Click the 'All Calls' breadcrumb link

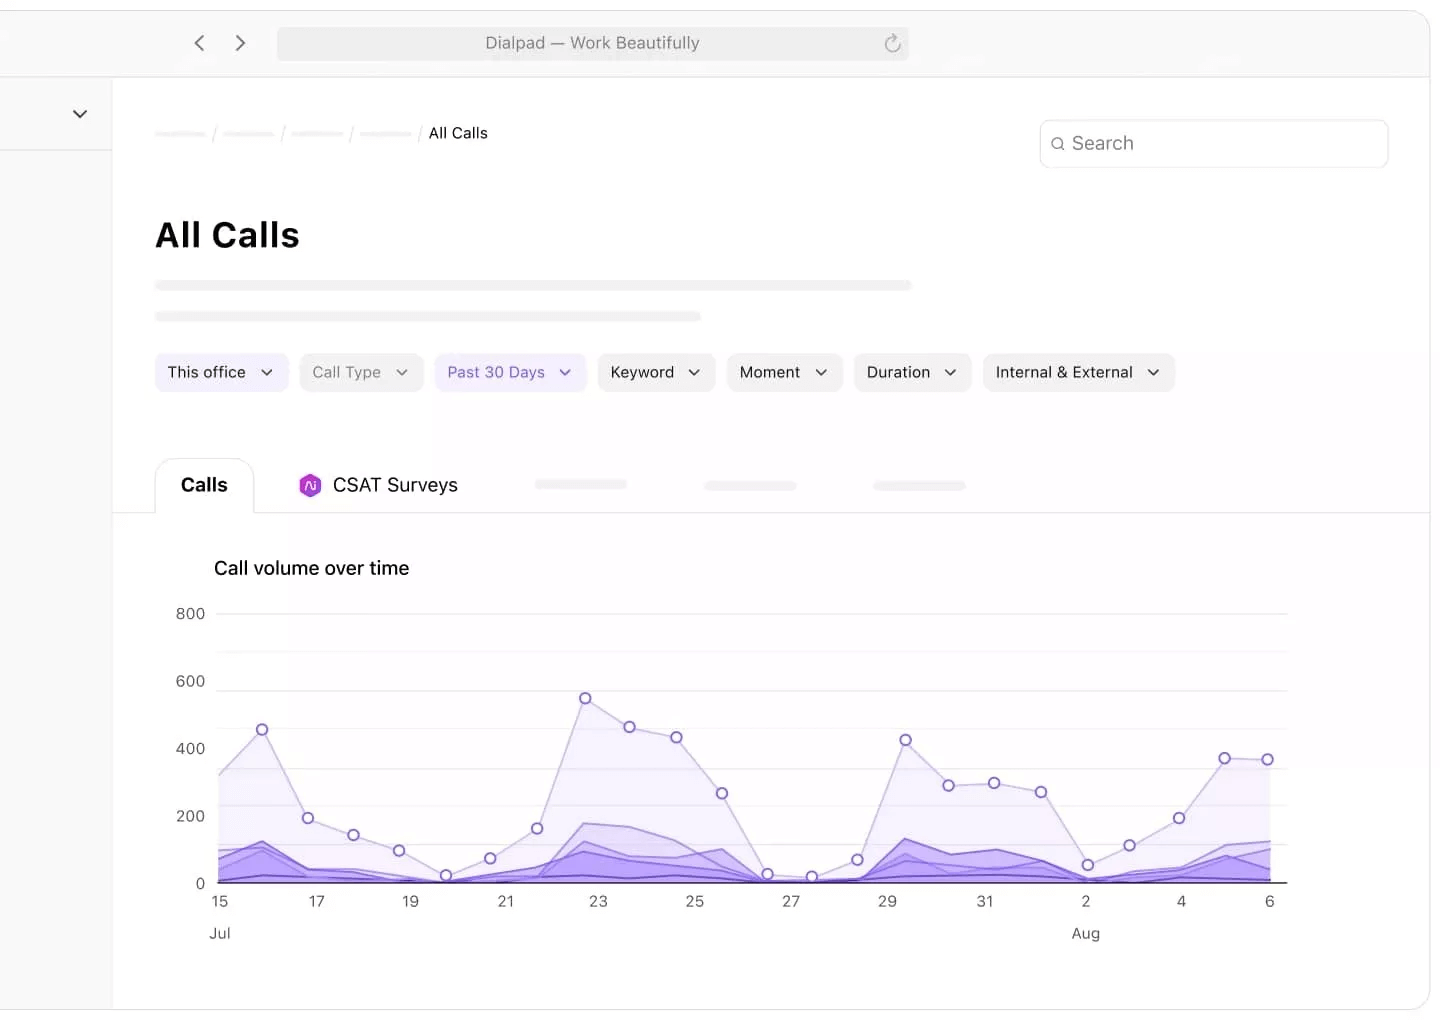(457, 133)
